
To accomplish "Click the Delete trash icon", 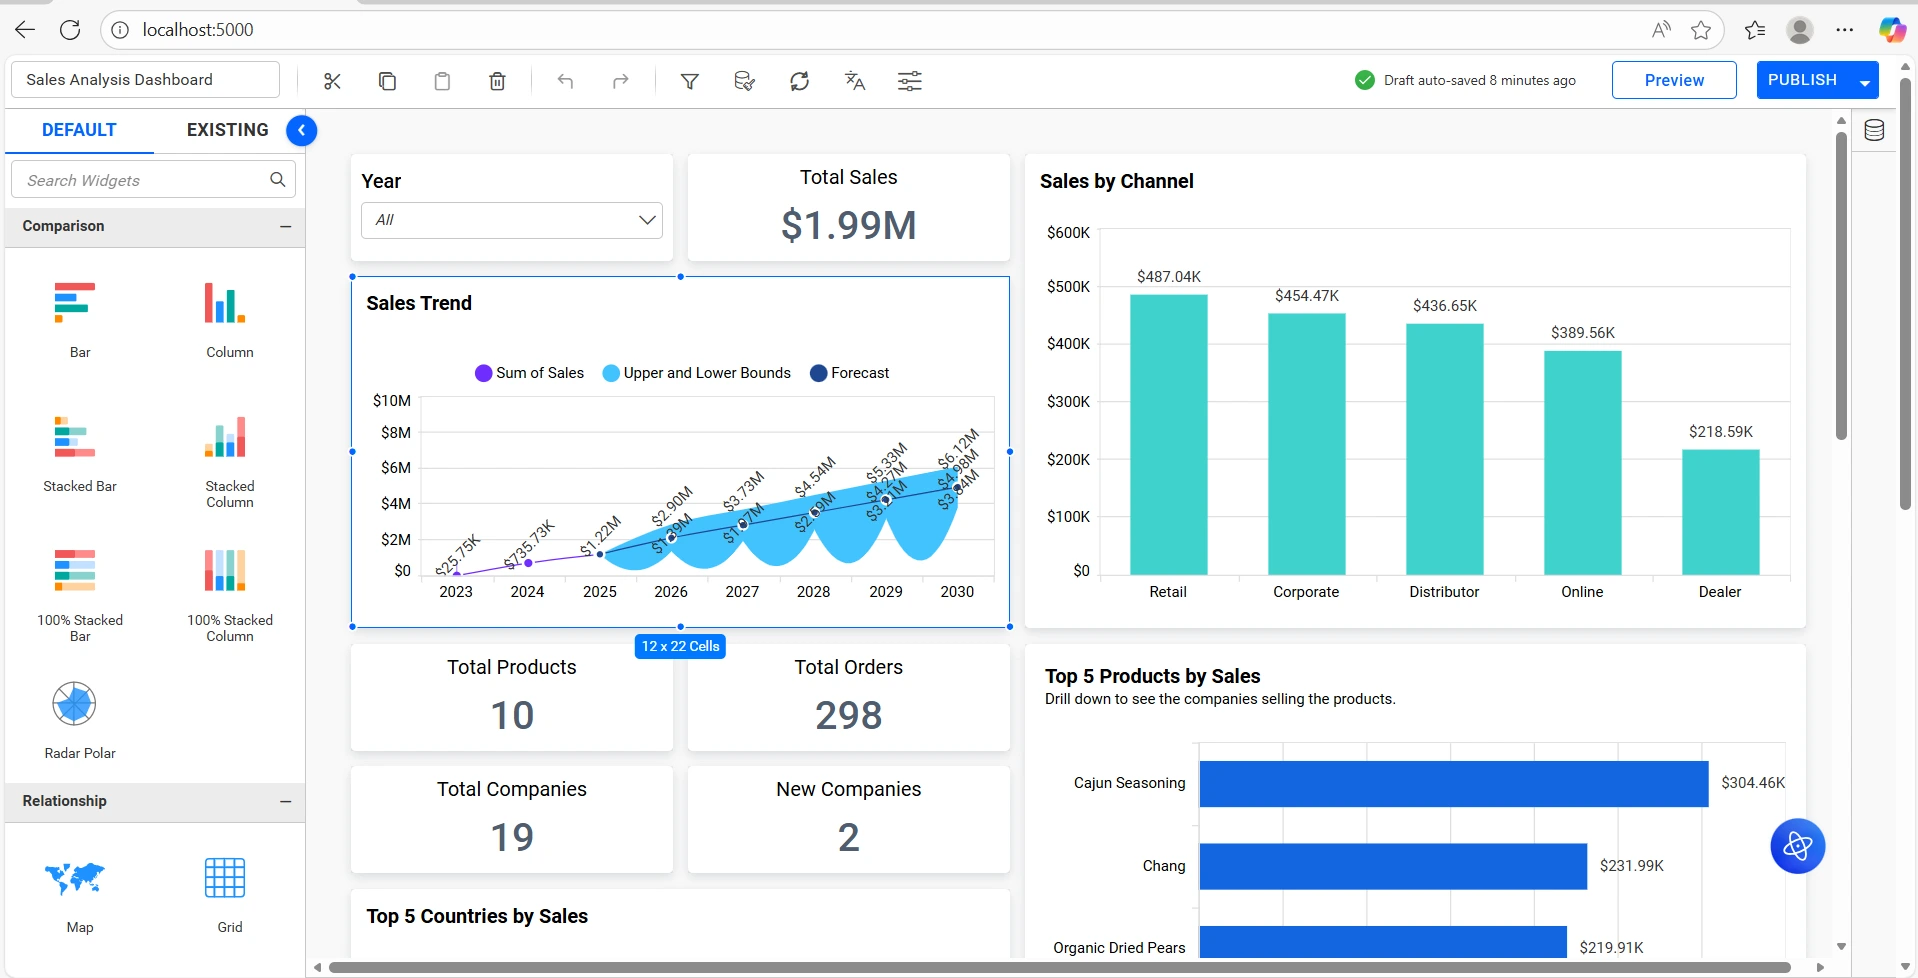I will pyautogui.click(x=497, y=81).
